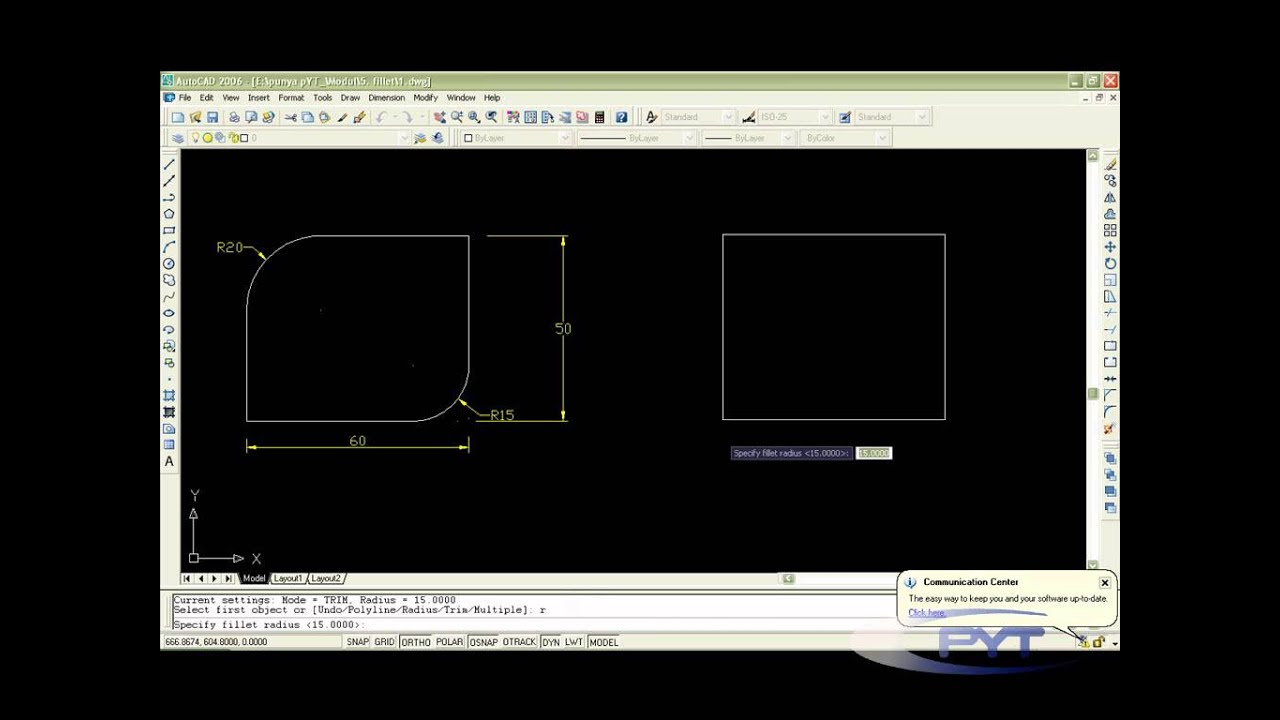Image resolution: width=1280 pixels, height=720 pixels.
Task: Toggle LWT lineweight display
Action: (574, 642)
